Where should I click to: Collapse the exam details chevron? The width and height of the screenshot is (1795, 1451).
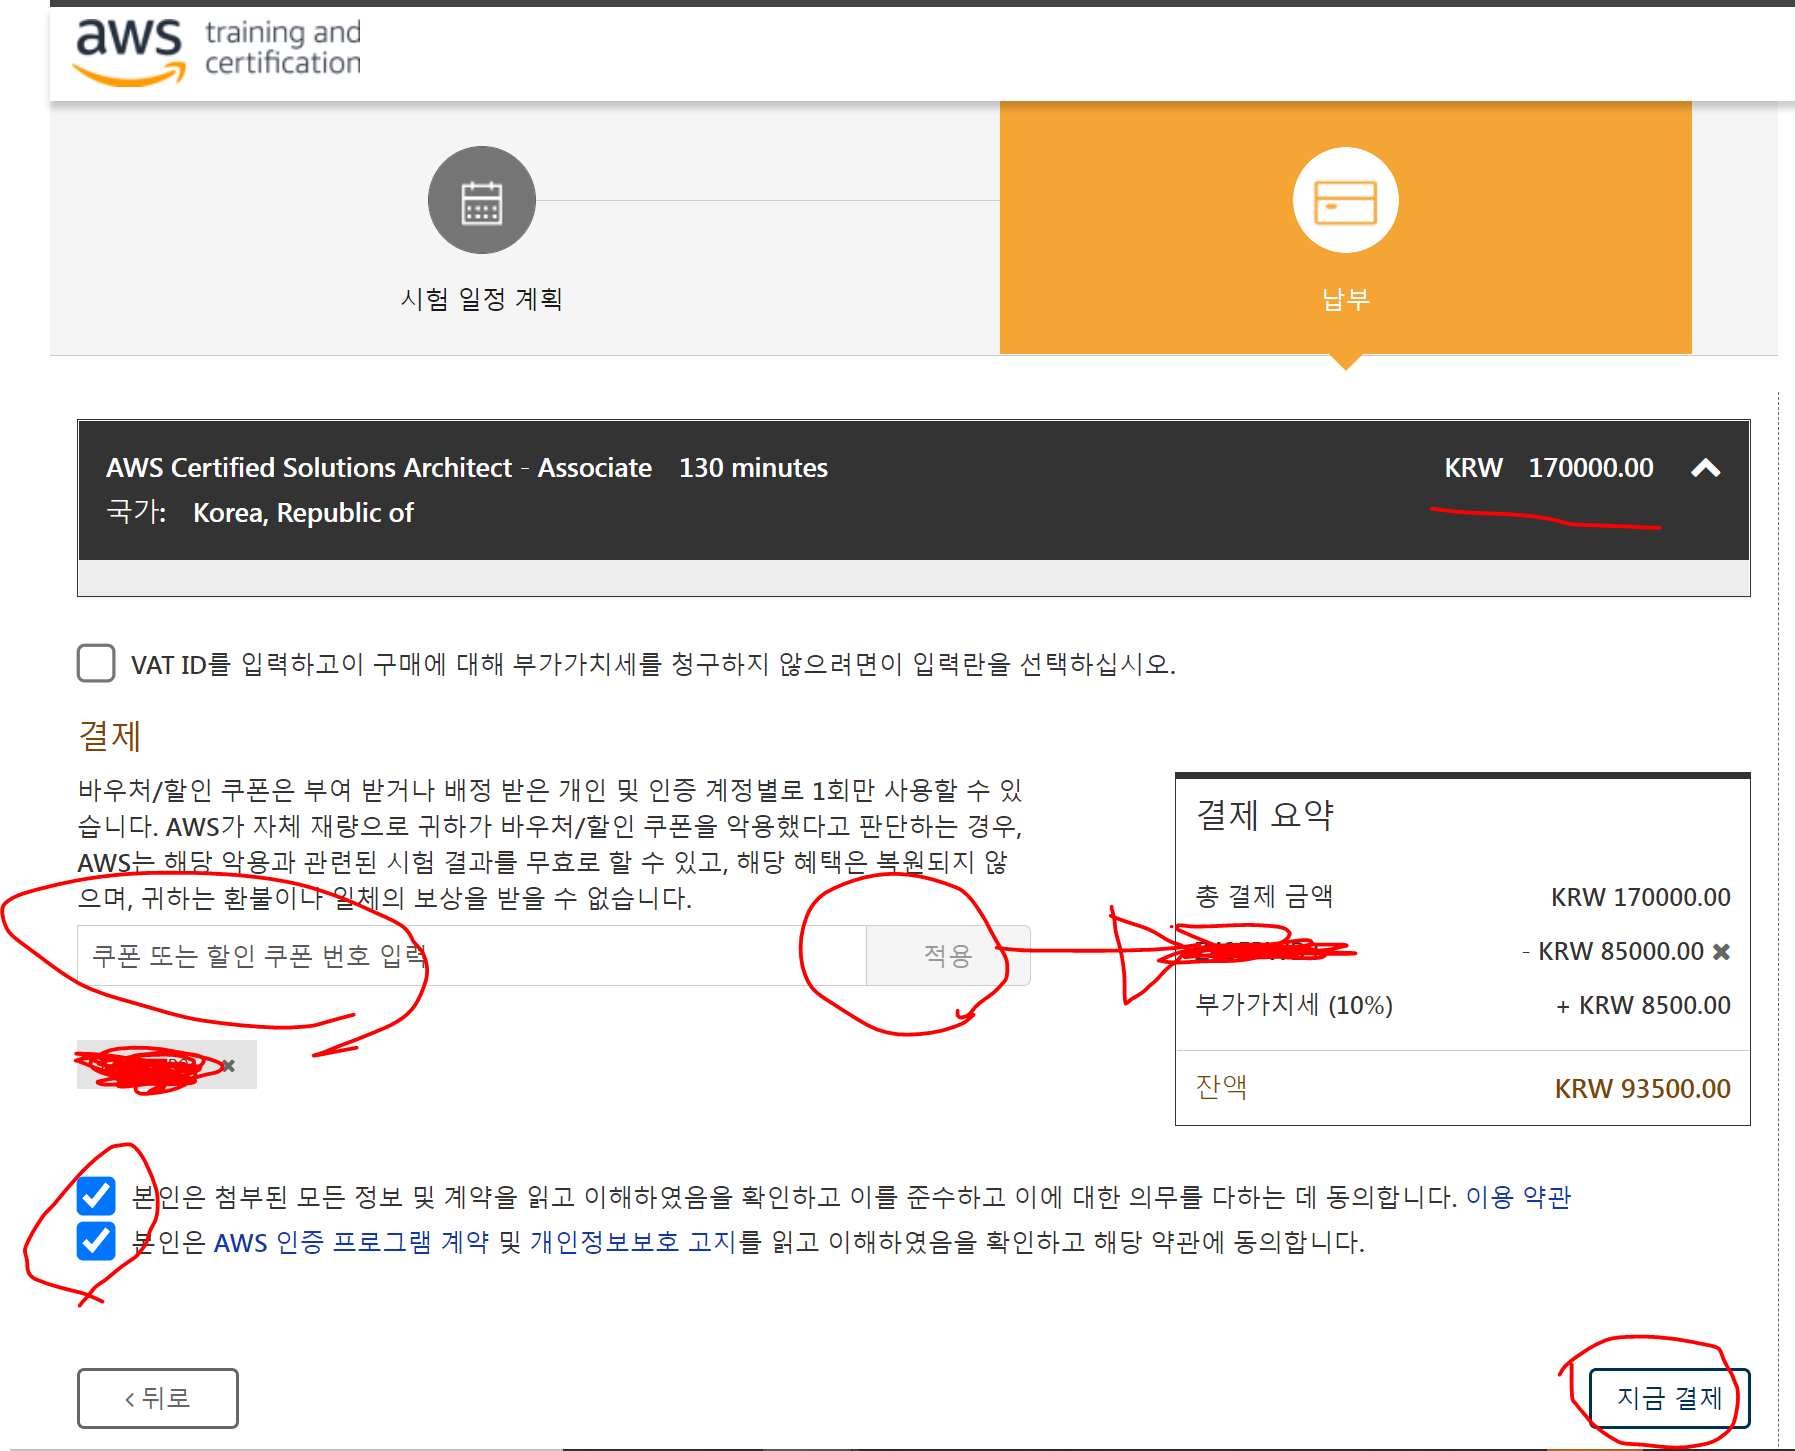(1706, 468)
